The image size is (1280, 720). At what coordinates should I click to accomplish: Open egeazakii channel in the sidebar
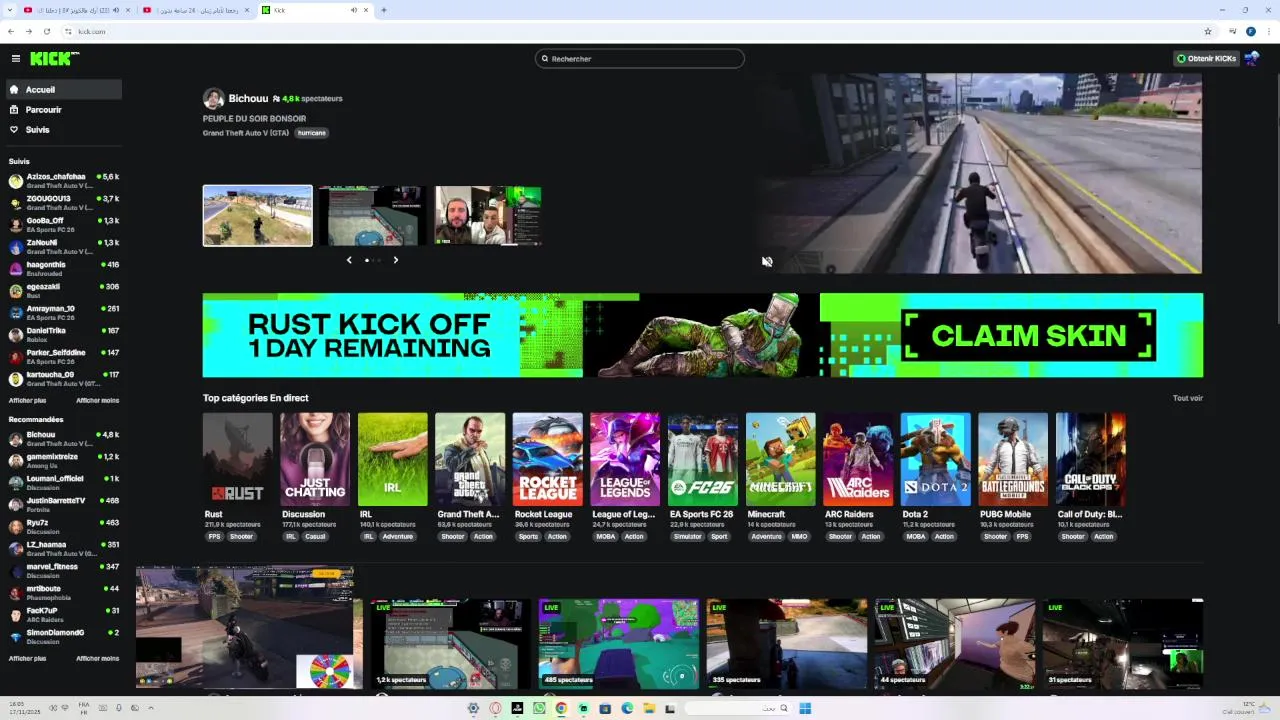click(x=64, y=291)
